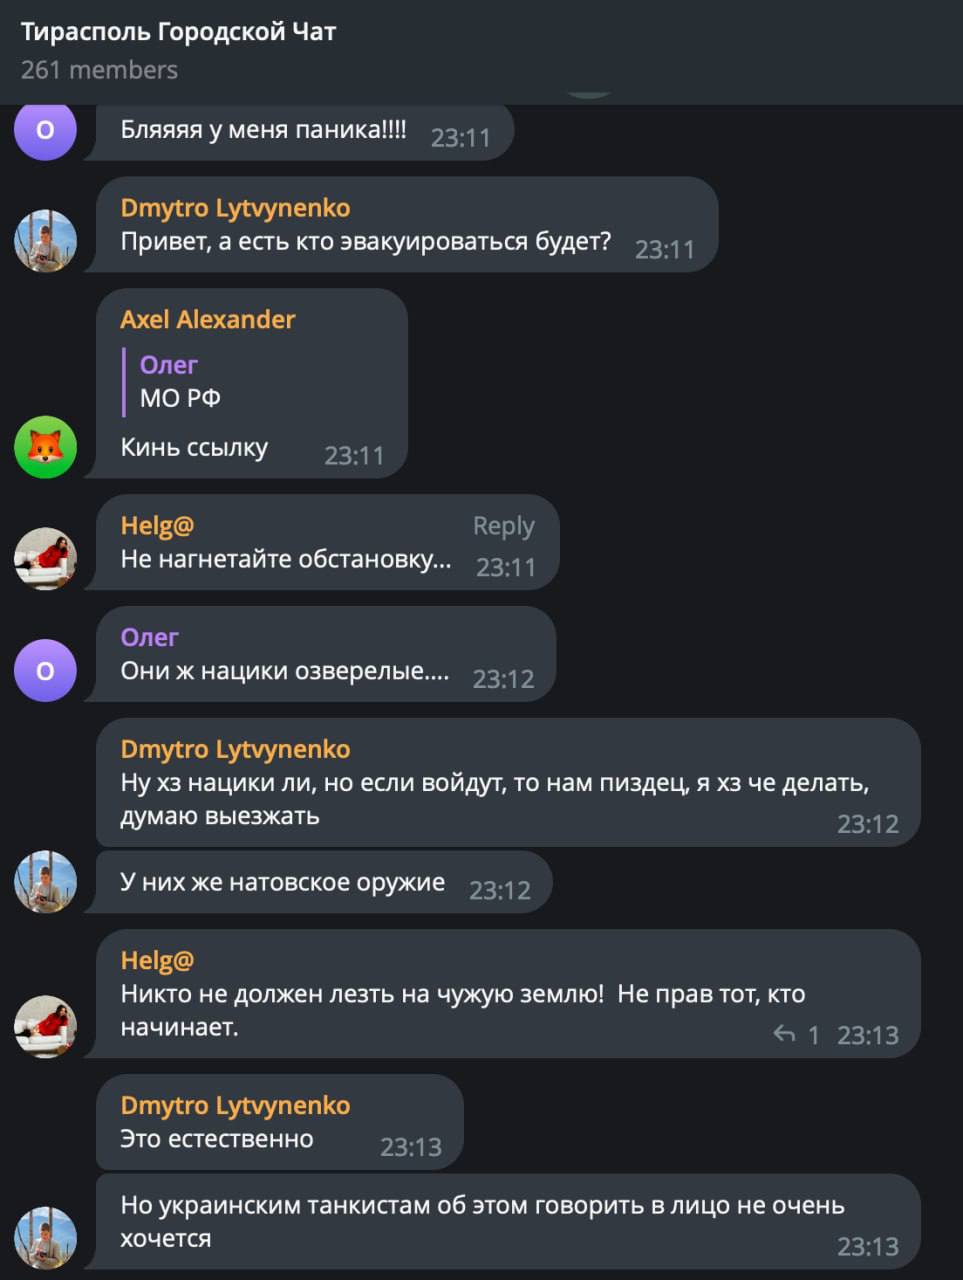Open Dmytro's avatar beside the evacuation question
Viewport: 963px width, 1280px height.
click(45, 241)
